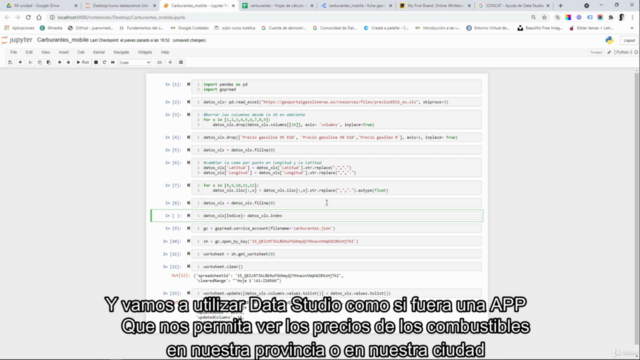640x360 pixels.
Task: Open the File menu
Action: [x=13, y=52]
